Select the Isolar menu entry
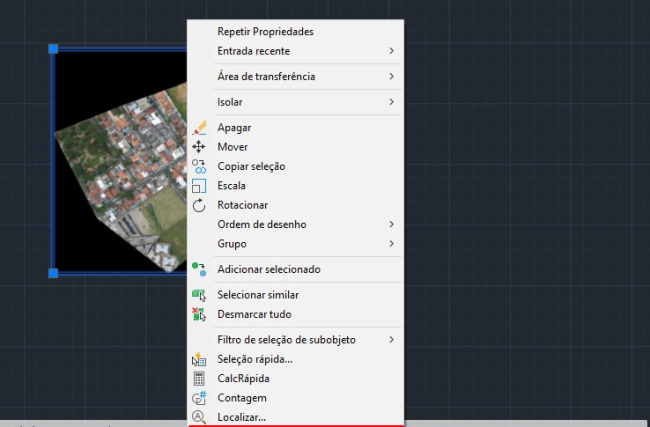Screen dimensions: 650x427 point(296,102)
